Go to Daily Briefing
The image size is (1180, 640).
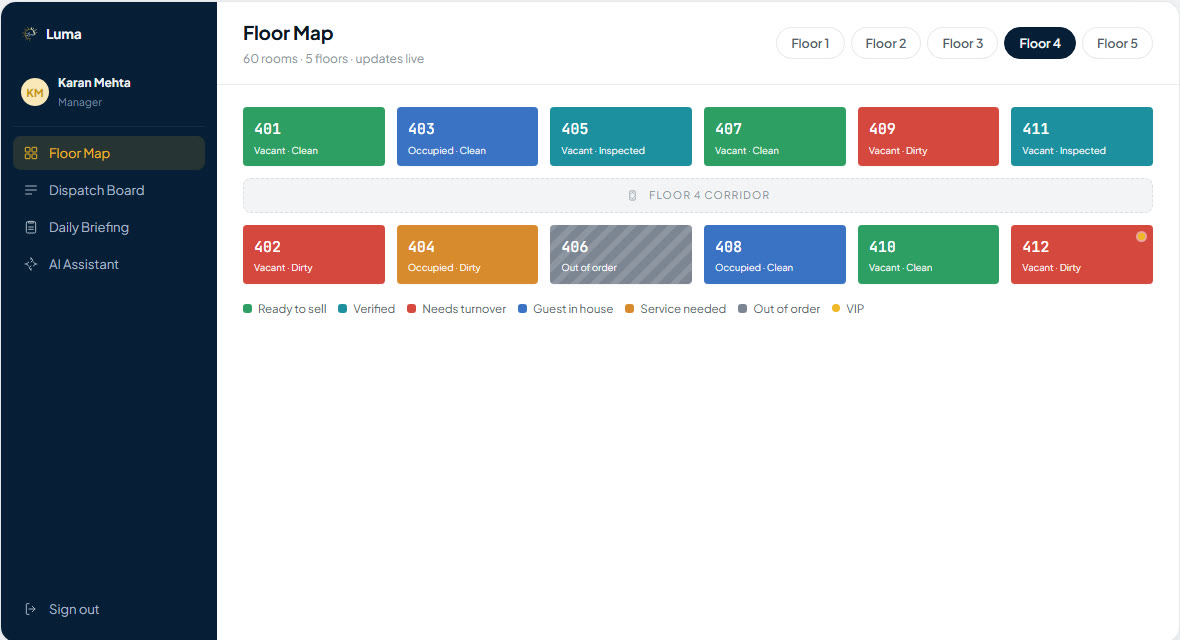[109, 227]
